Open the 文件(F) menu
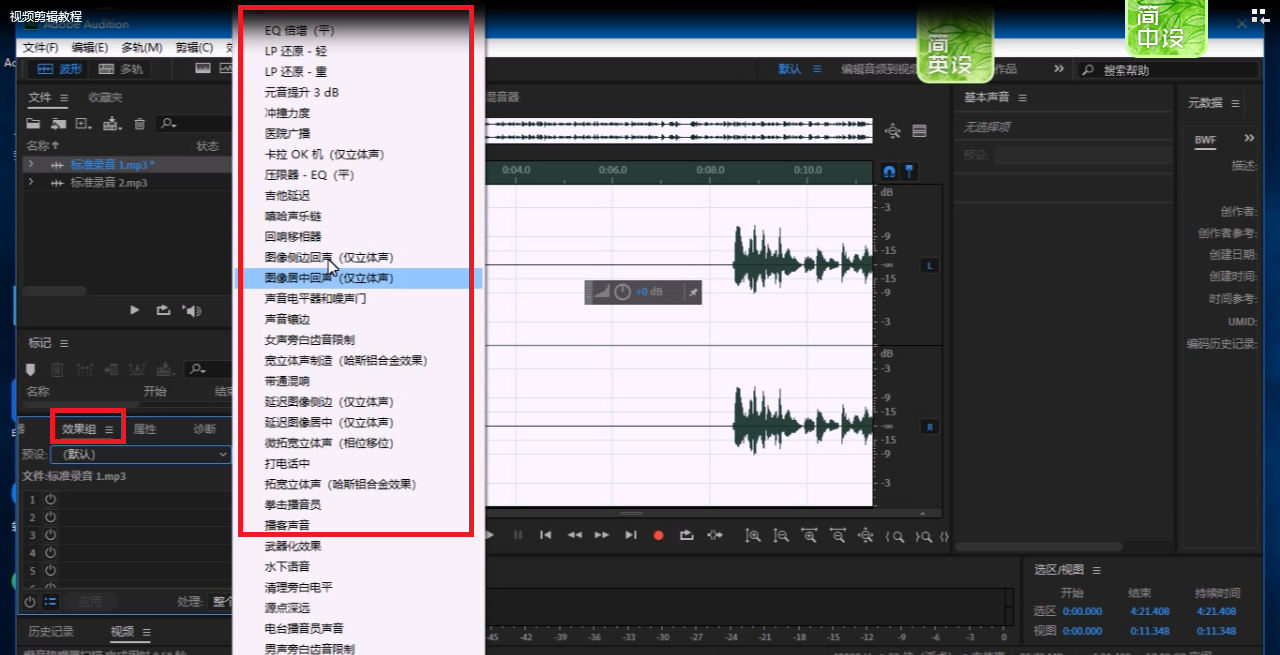Screen dimensions: 1280x655 (x=41, y=47)
